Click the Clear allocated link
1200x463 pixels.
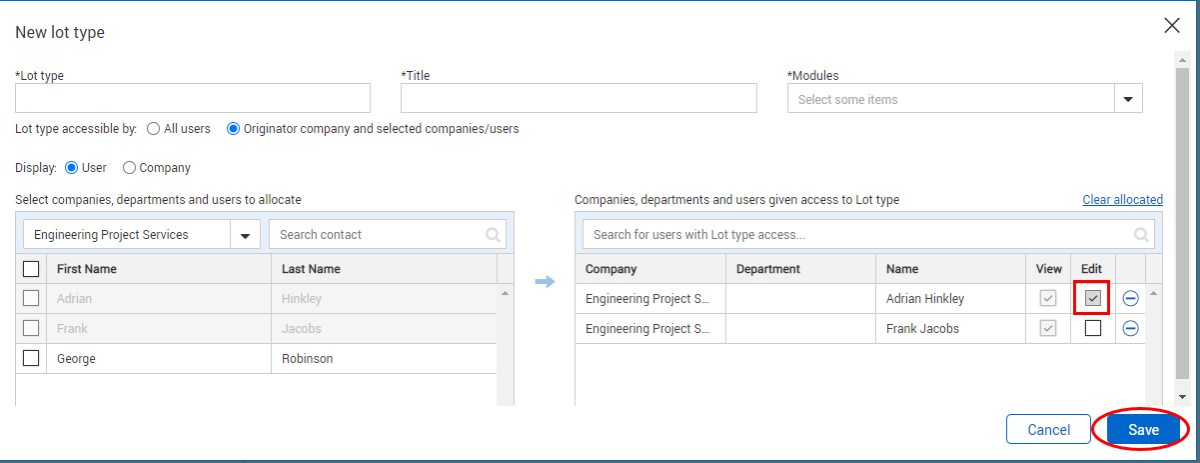pyautogui.click(x=1122, y=200)
